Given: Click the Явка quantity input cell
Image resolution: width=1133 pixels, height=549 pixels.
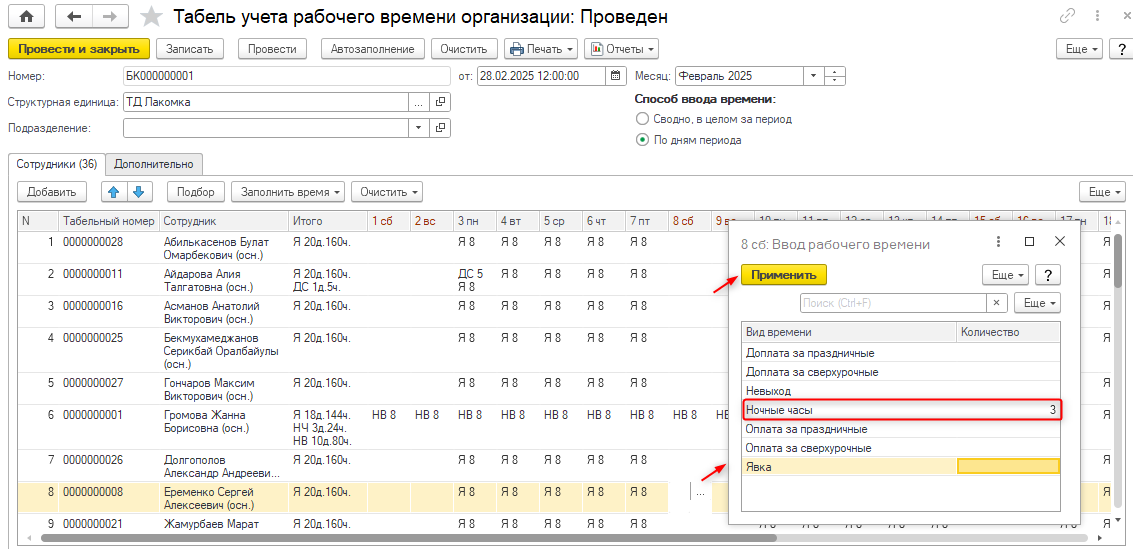Looking at the screenshot, I should coord(1007,466).
